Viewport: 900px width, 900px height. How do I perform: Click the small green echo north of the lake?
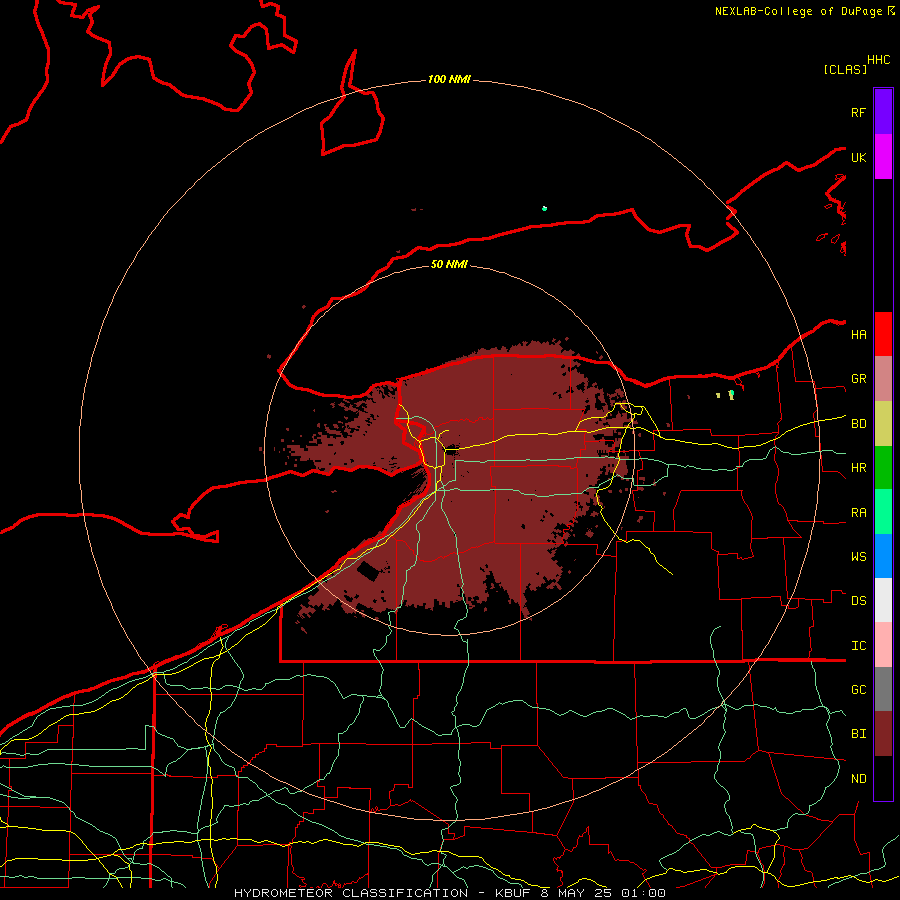(x=544, y=208)
